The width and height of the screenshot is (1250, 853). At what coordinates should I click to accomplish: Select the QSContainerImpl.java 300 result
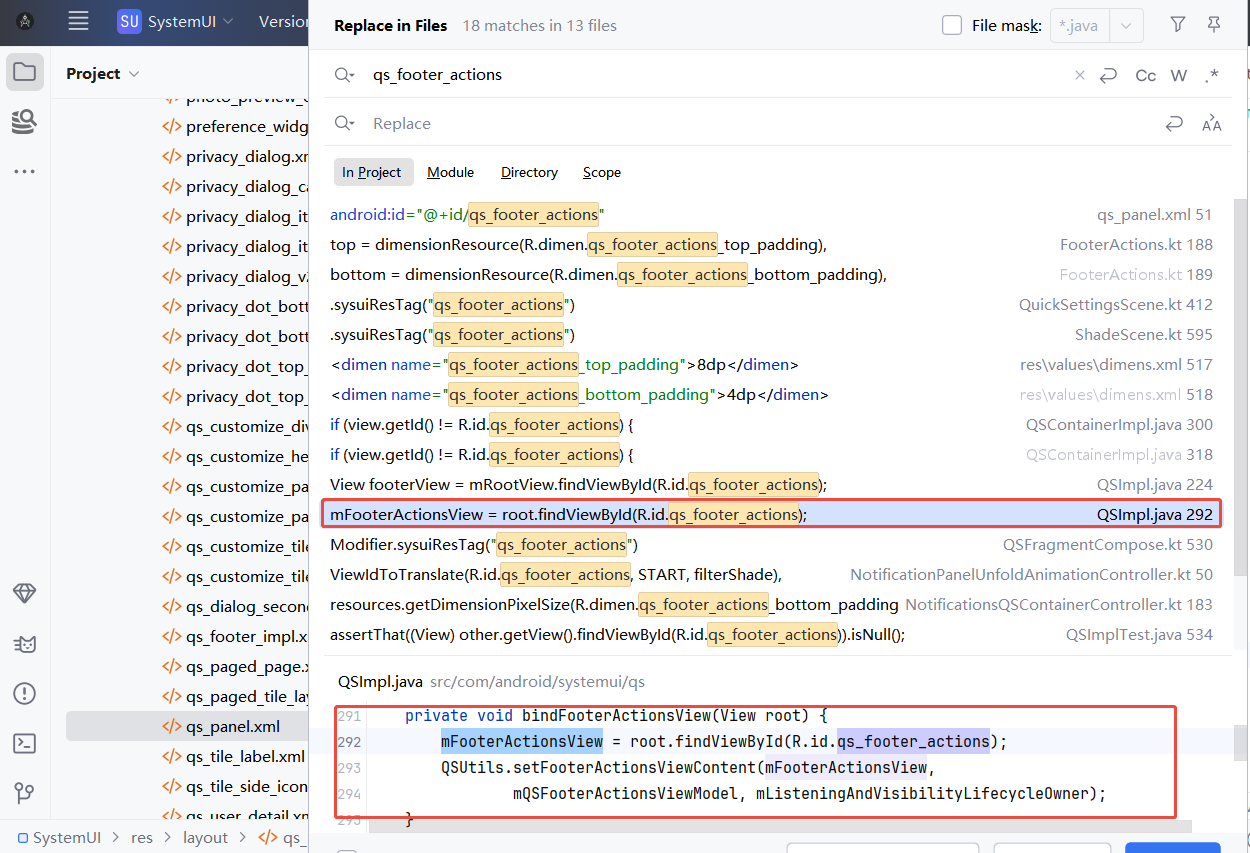[x=771, y=424]
